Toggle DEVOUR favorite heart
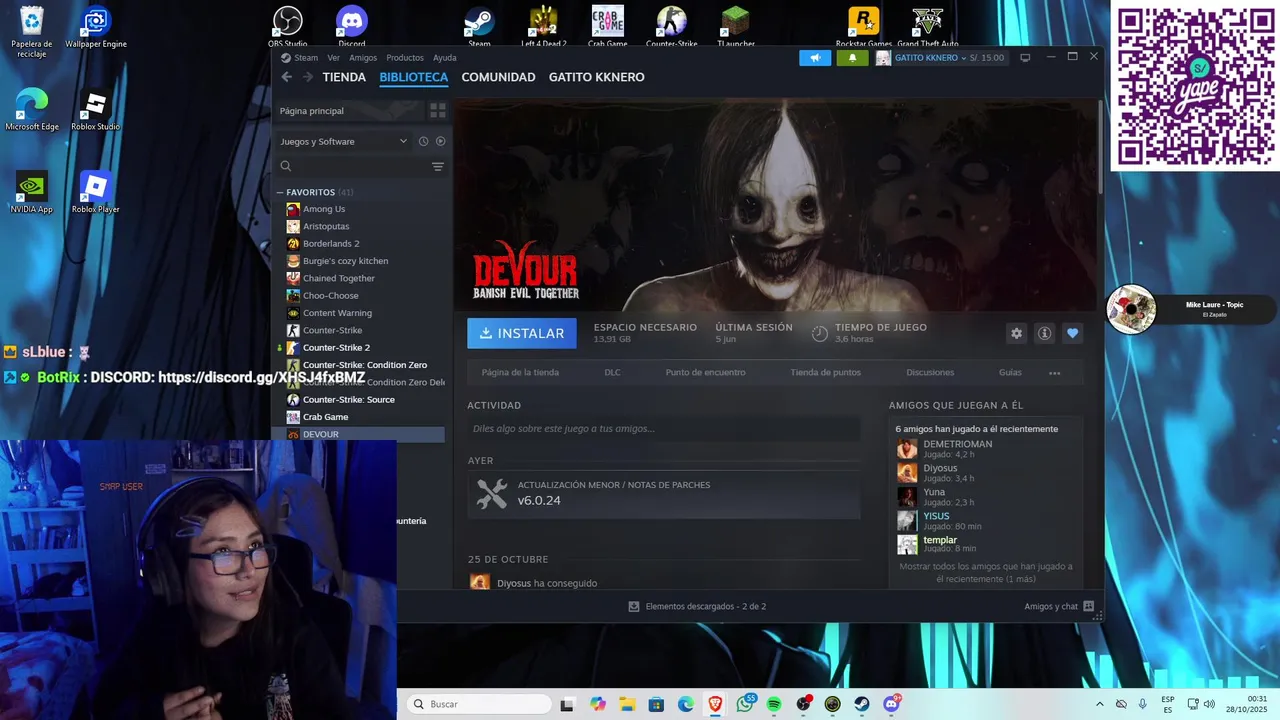Viewport: 1280px width, 720px height. coord(1072,333)
